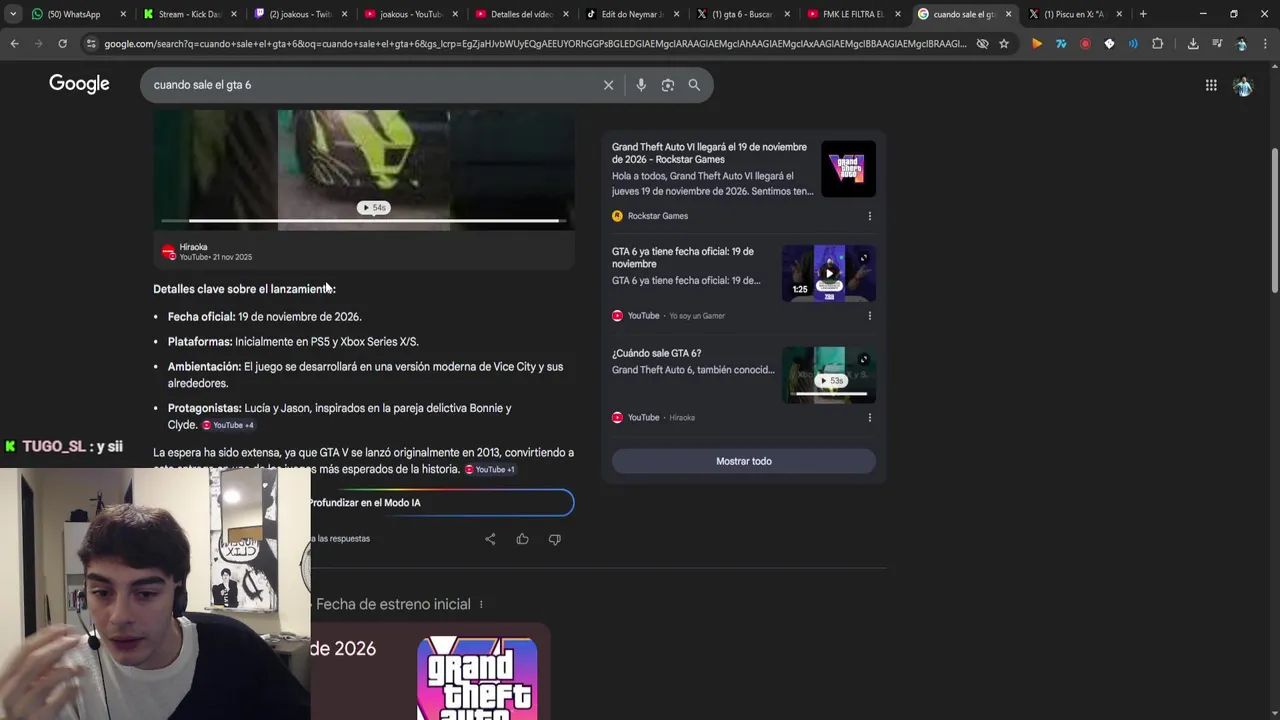The height and width of the screenshot is (720, 1280).
Task: Open '¿Cuándo sale GTA 6?' video result
Action: (x=656, y=353)
